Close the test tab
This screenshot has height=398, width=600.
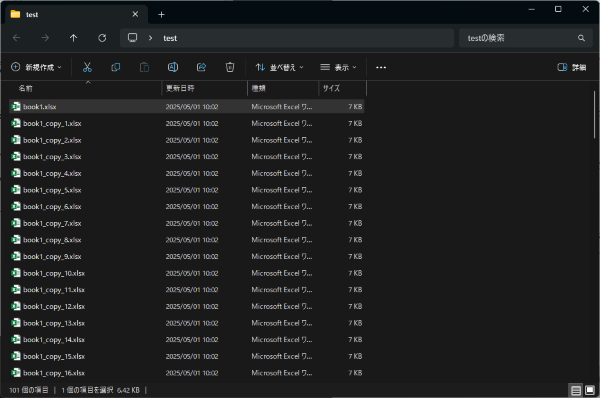click(x=135, y=14)
